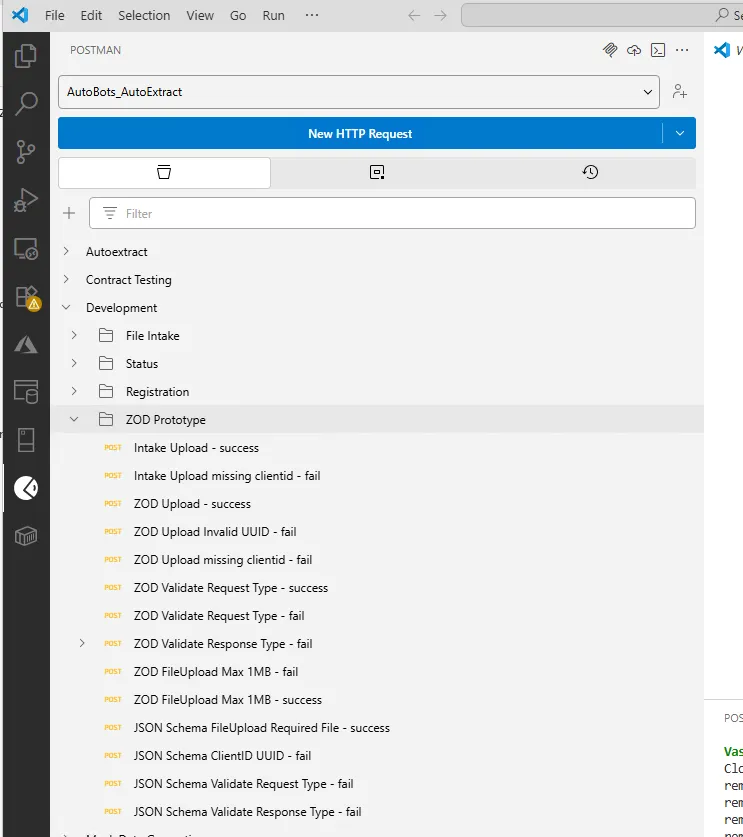
Task: Open the console icon in Postman header
Action: 658,50
